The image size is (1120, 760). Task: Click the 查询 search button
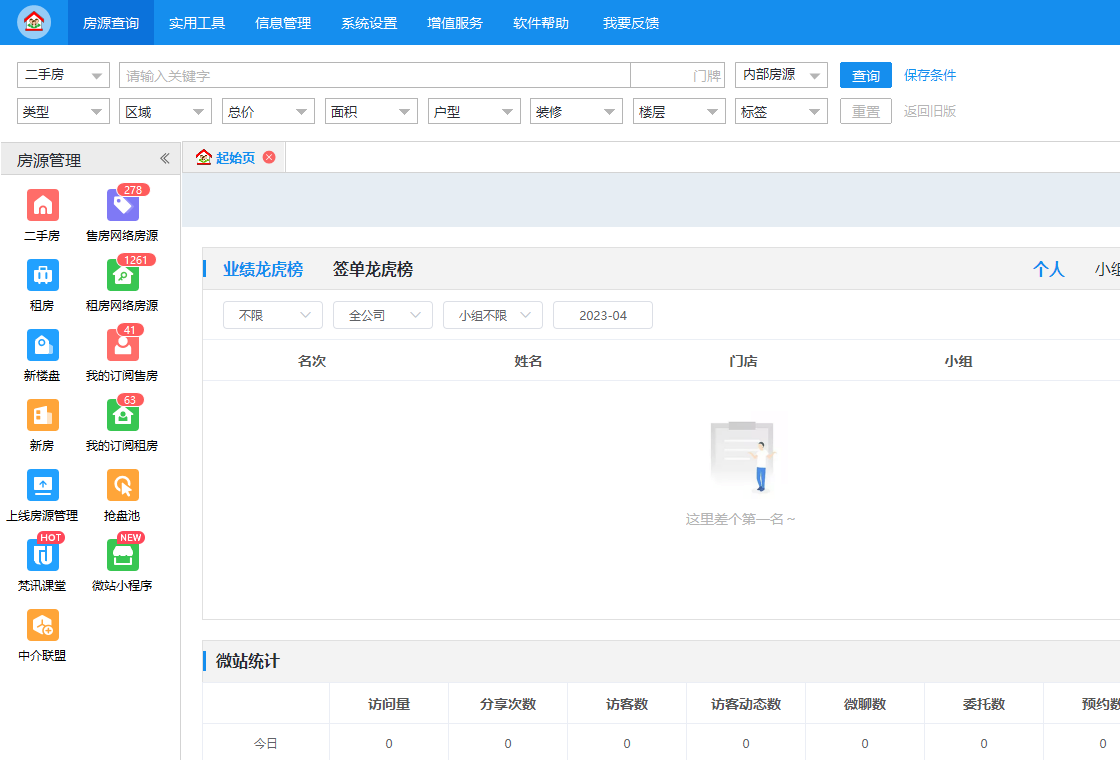[x=866, y=76]
